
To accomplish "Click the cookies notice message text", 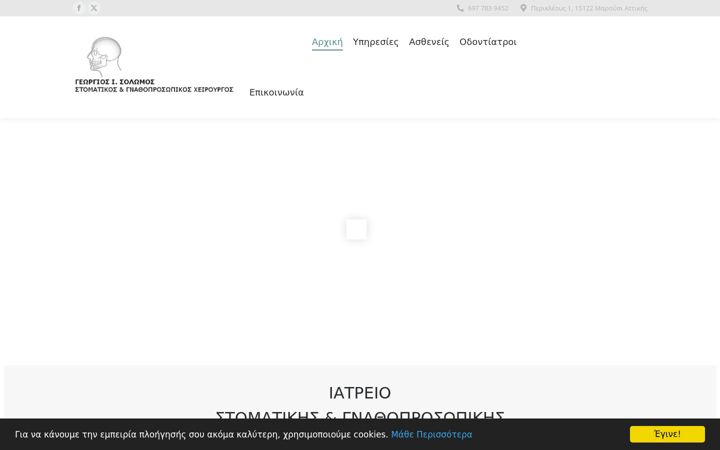I will pos(201,434).
